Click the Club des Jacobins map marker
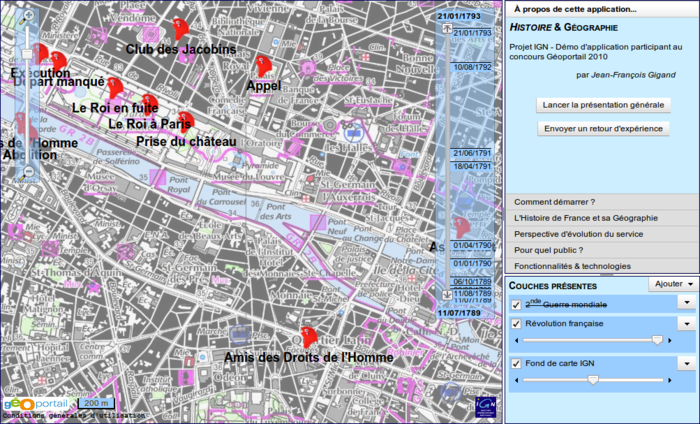 180,28
